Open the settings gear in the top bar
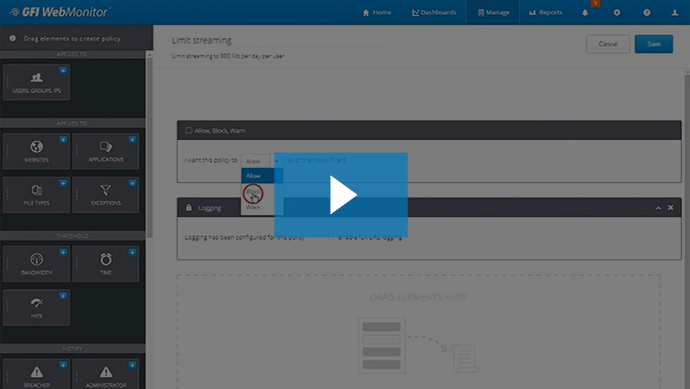The image size is (690, 389). (617, 13)
